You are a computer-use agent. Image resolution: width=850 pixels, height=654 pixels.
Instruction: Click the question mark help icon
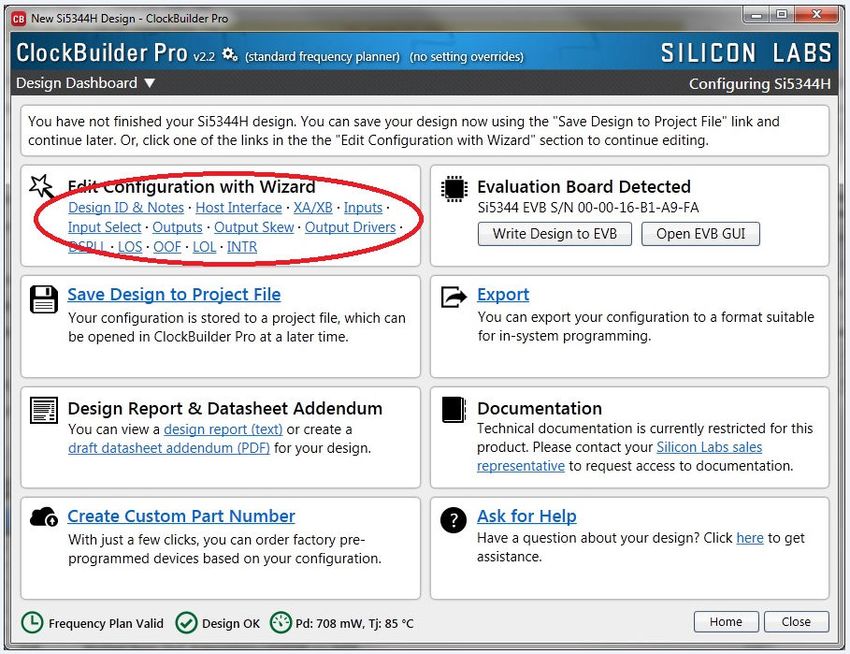[x=454, y=520]
